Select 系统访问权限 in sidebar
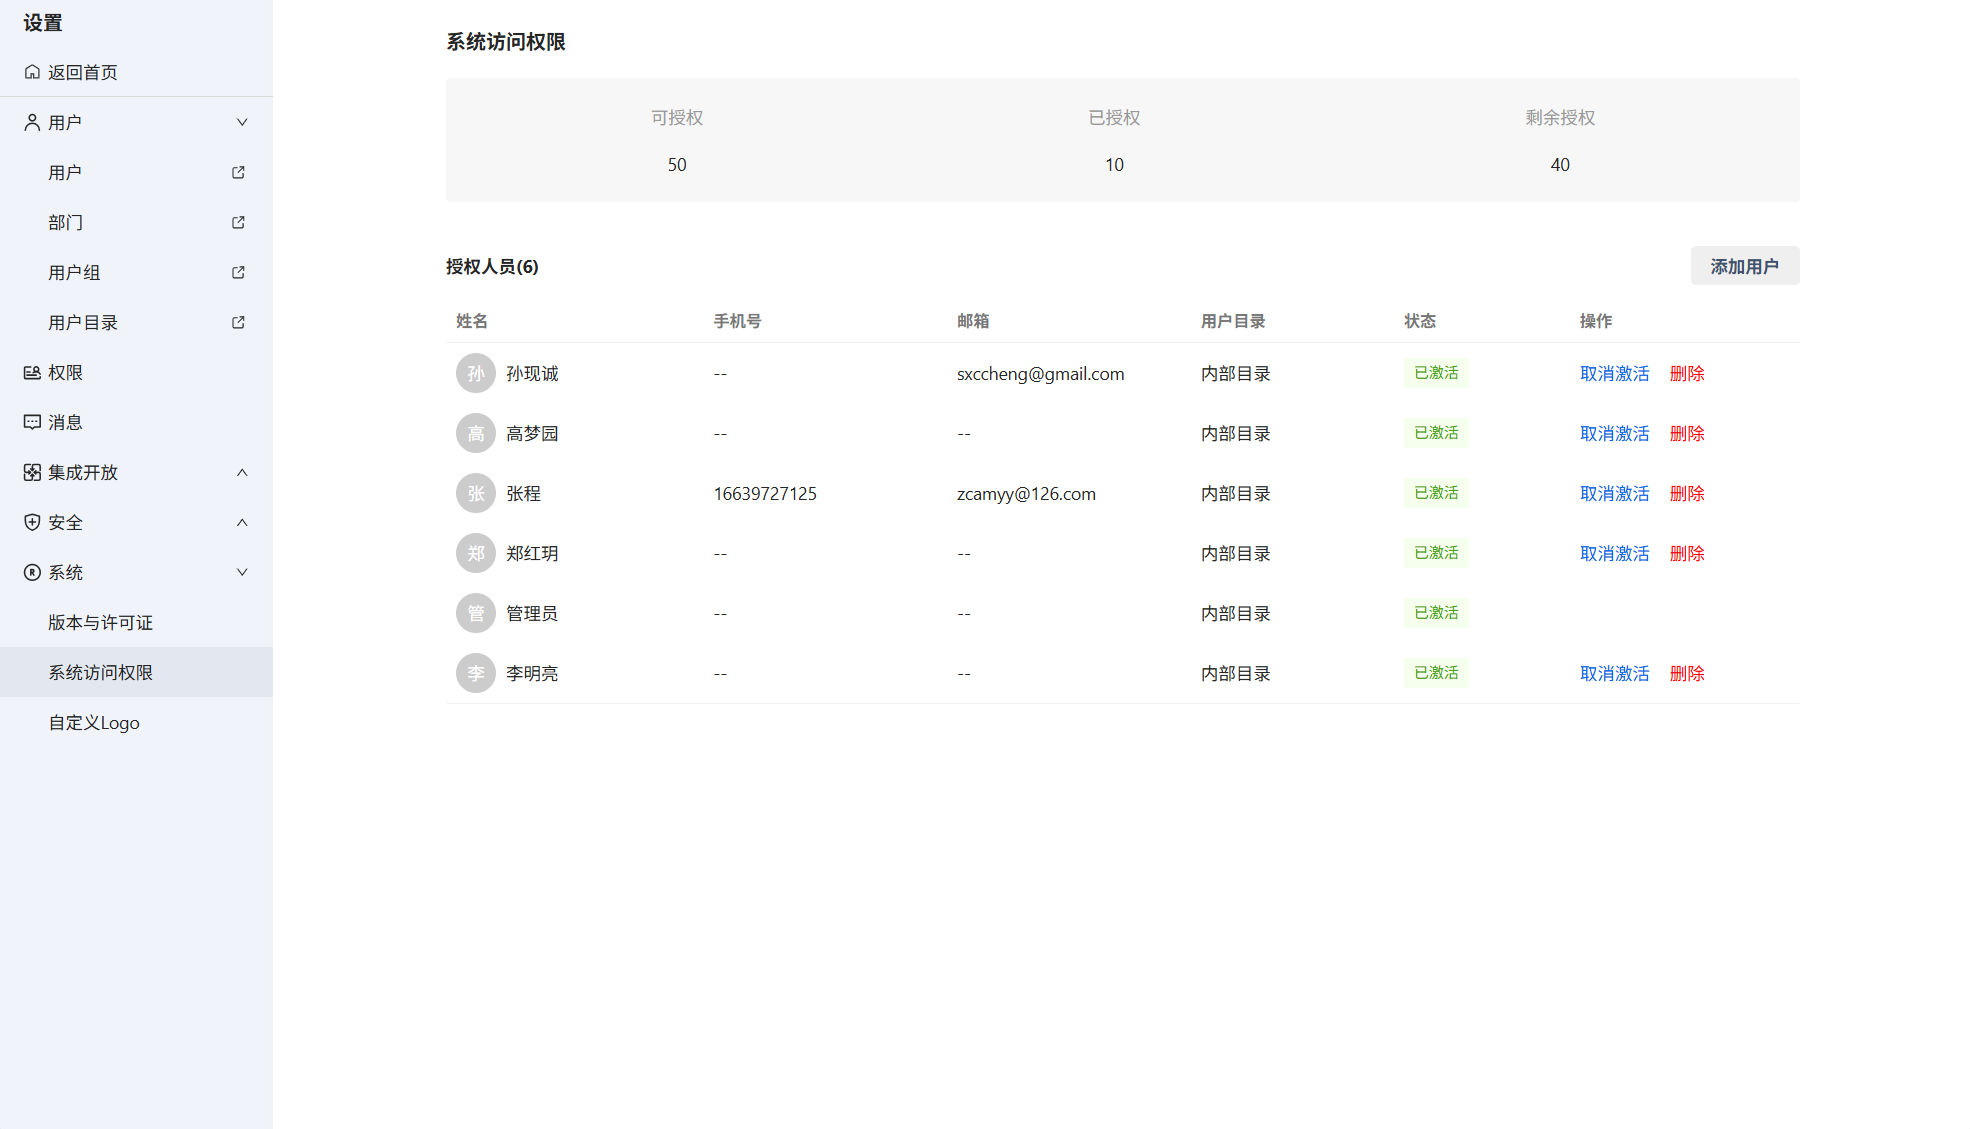 pyautogui.click(x=100, y=672)
